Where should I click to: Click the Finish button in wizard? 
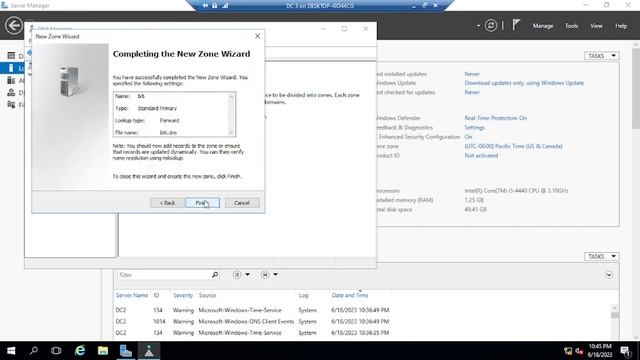click(x=202, y=203)
